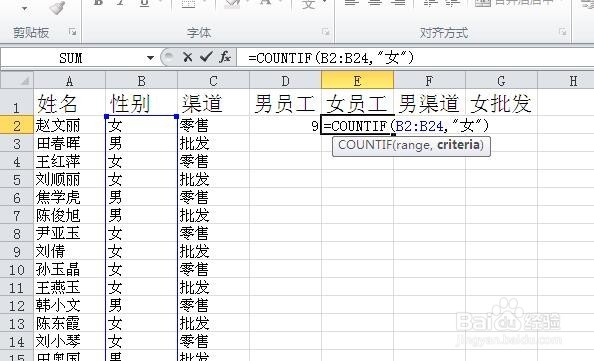The image size is (594, 361).
Task: Click channel cell 批发 in 陈俊旭 row
Action: pyautogui.click(x=213, y=215)
